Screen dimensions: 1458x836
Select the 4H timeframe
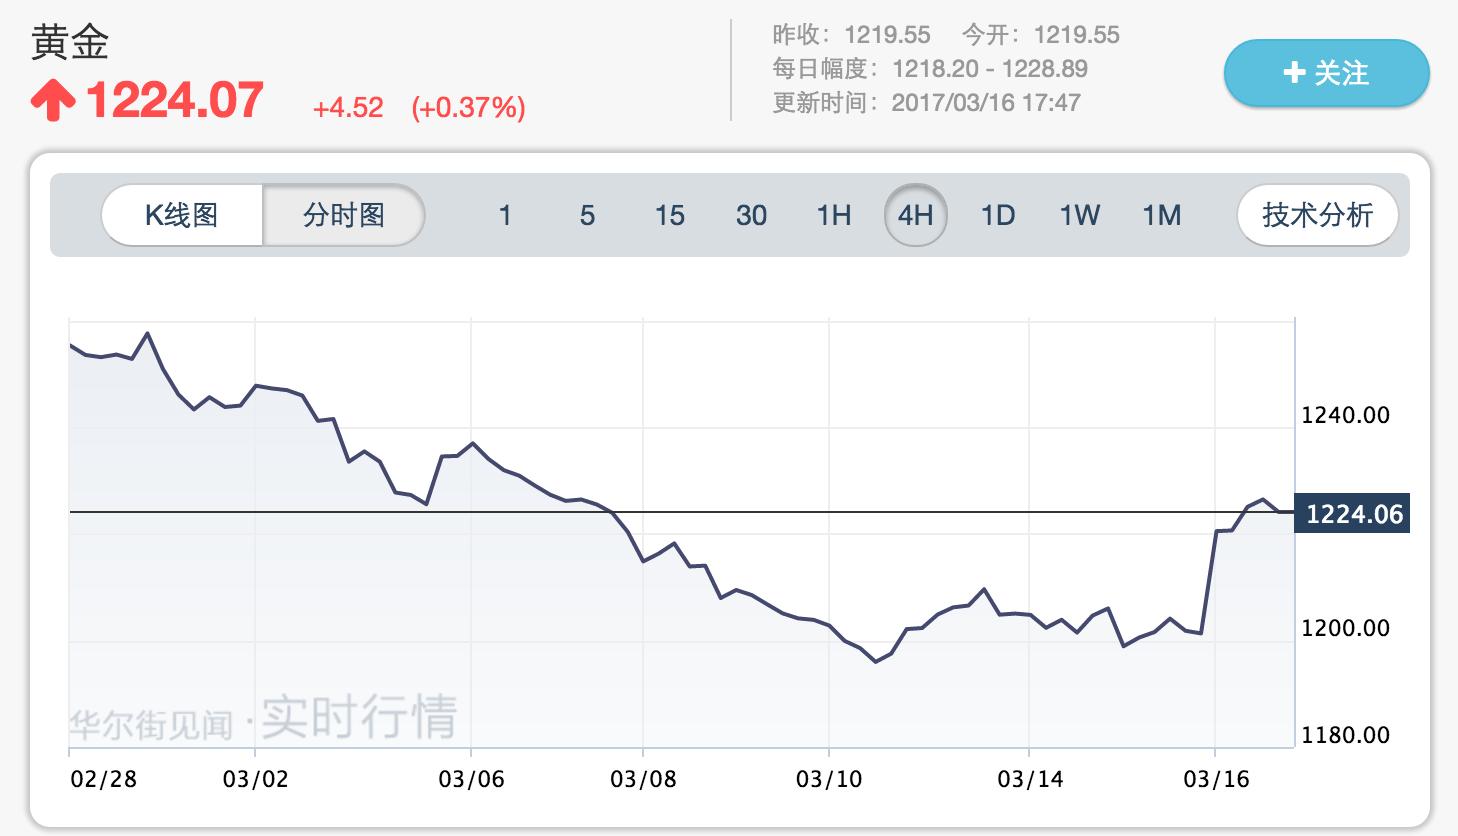tap(915, 215)
